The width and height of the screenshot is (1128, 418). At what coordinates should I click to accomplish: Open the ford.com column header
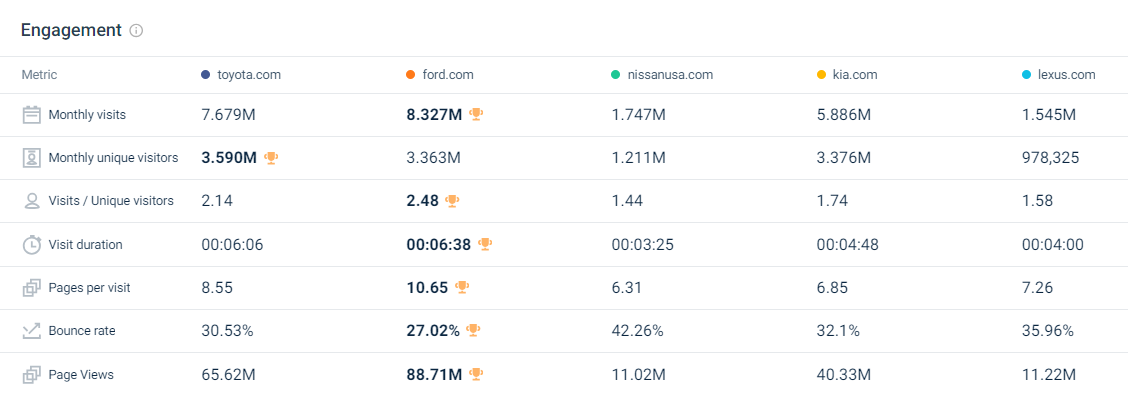click(x=448, y=75)
